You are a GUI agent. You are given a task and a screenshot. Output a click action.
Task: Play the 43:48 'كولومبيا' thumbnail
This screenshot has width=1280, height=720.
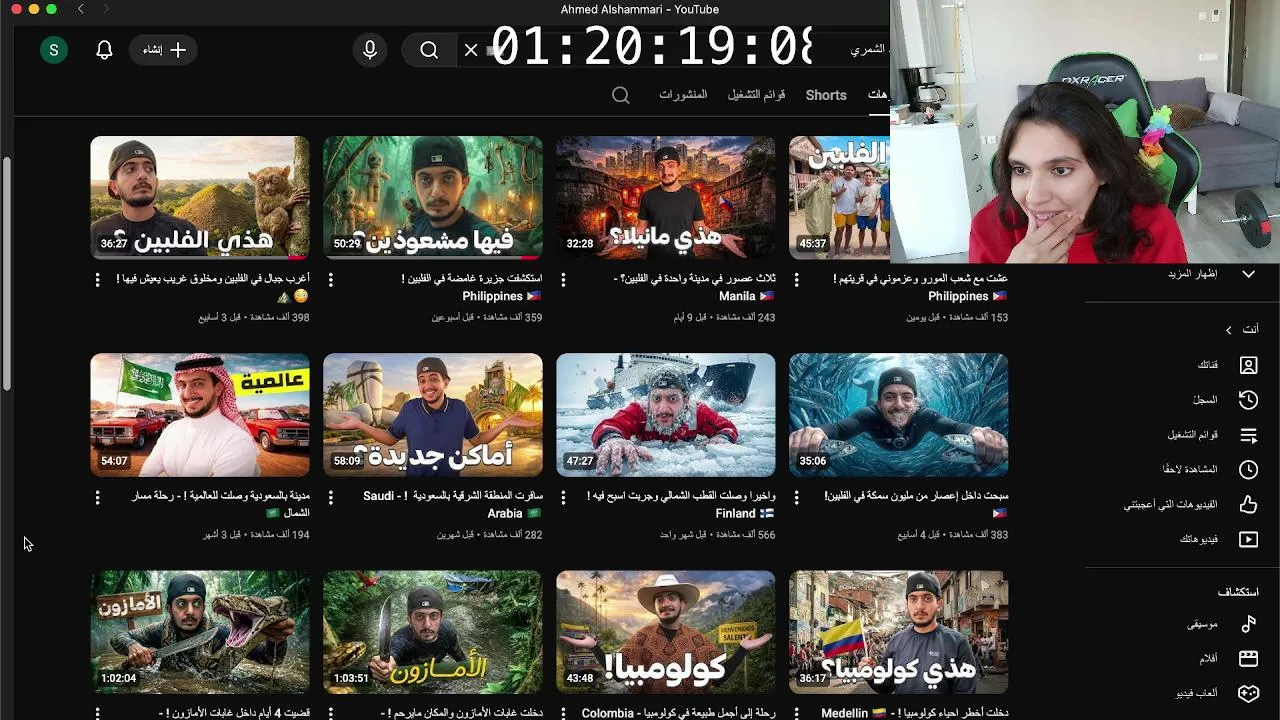click(x=666, y=632)
